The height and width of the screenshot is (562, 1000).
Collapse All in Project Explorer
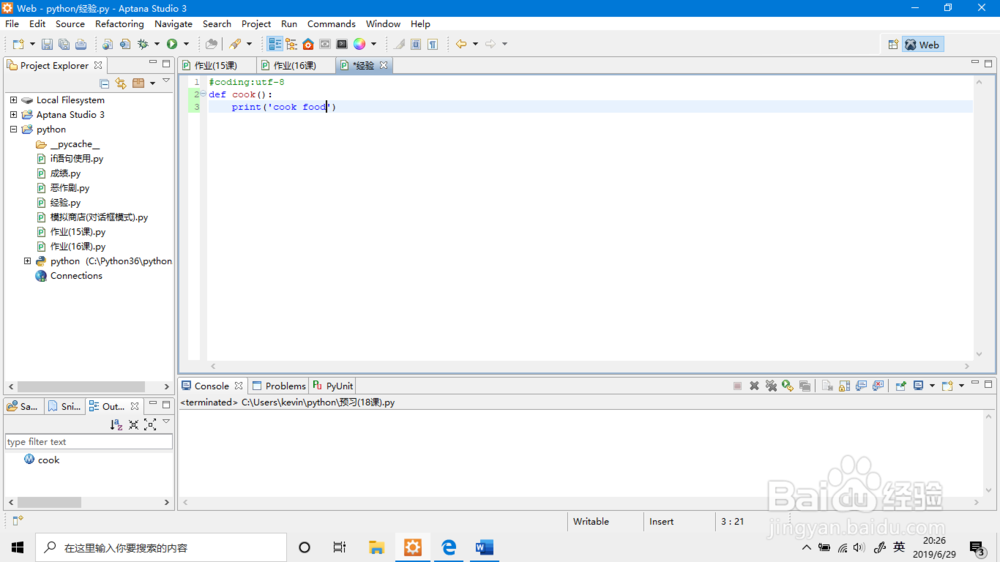click(x=104, y=83)
